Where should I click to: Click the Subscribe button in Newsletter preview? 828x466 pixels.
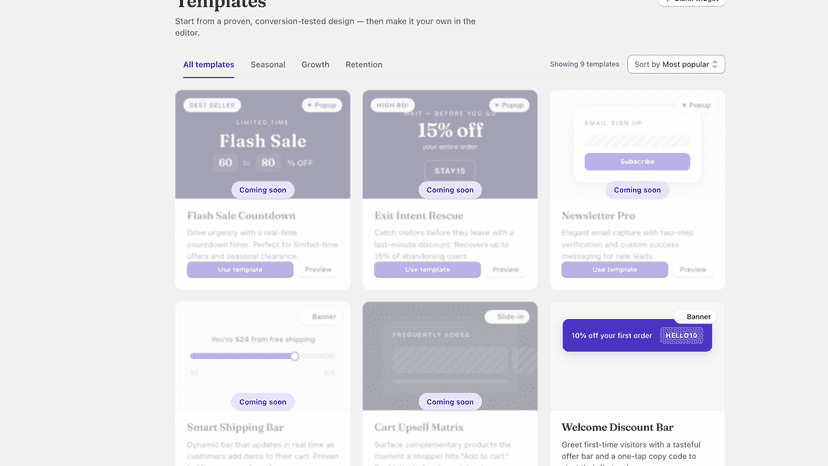637,162
